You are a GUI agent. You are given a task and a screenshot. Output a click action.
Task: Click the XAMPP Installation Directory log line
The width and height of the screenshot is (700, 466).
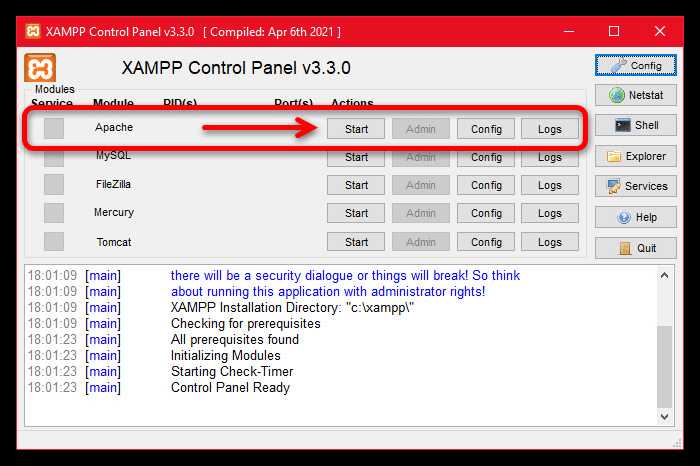click(x=292, y=308)
